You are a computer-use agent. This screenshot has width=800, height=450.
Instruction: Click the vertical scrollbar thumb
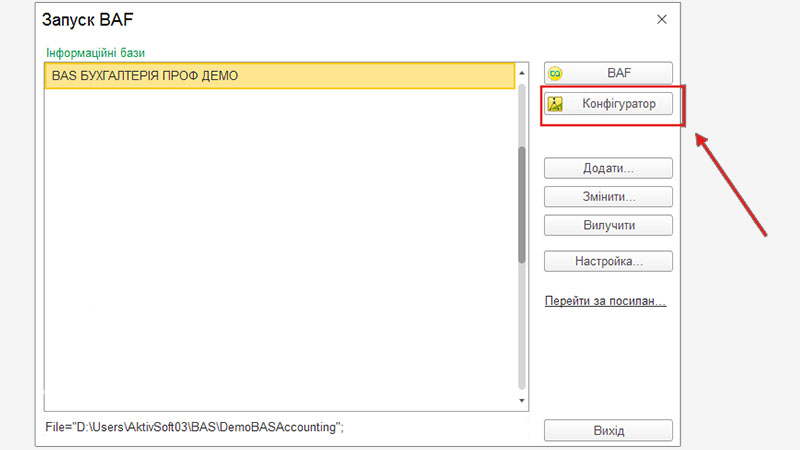tap(521, 205)
